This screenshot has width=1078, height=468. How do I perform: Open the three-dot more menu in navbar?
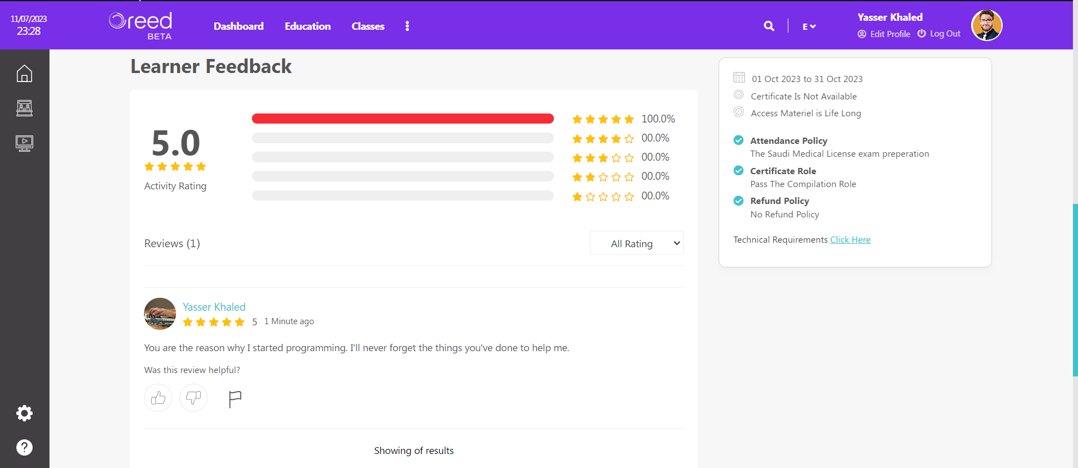407,26
